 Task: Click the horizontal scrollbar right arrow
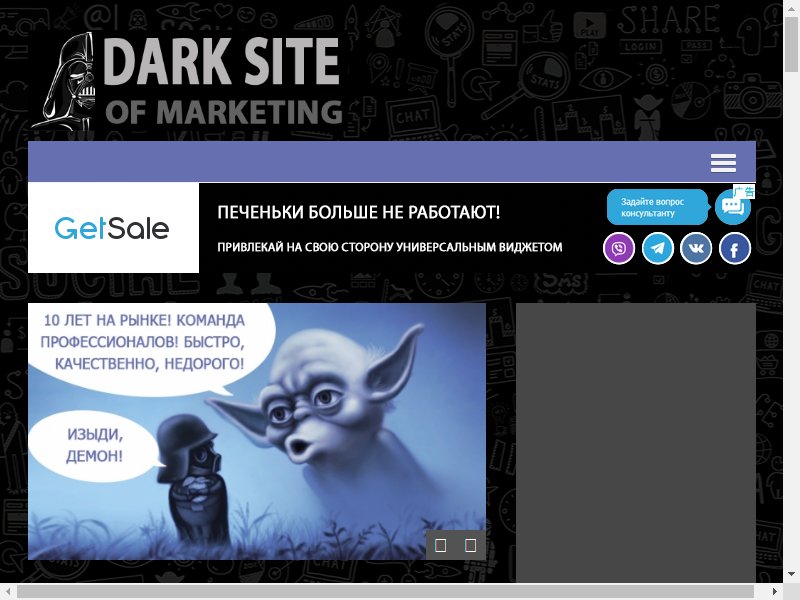coord(774,591)
